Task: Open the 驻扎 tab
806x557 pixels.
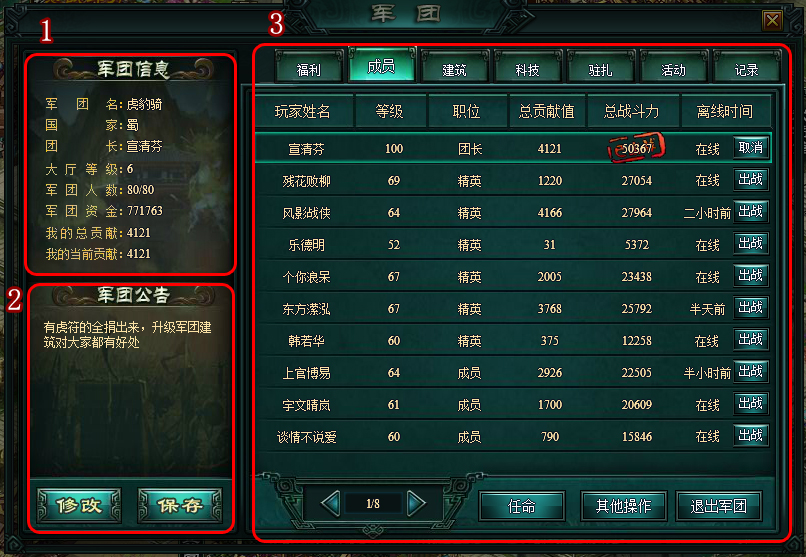Action: tap(600, 68)
